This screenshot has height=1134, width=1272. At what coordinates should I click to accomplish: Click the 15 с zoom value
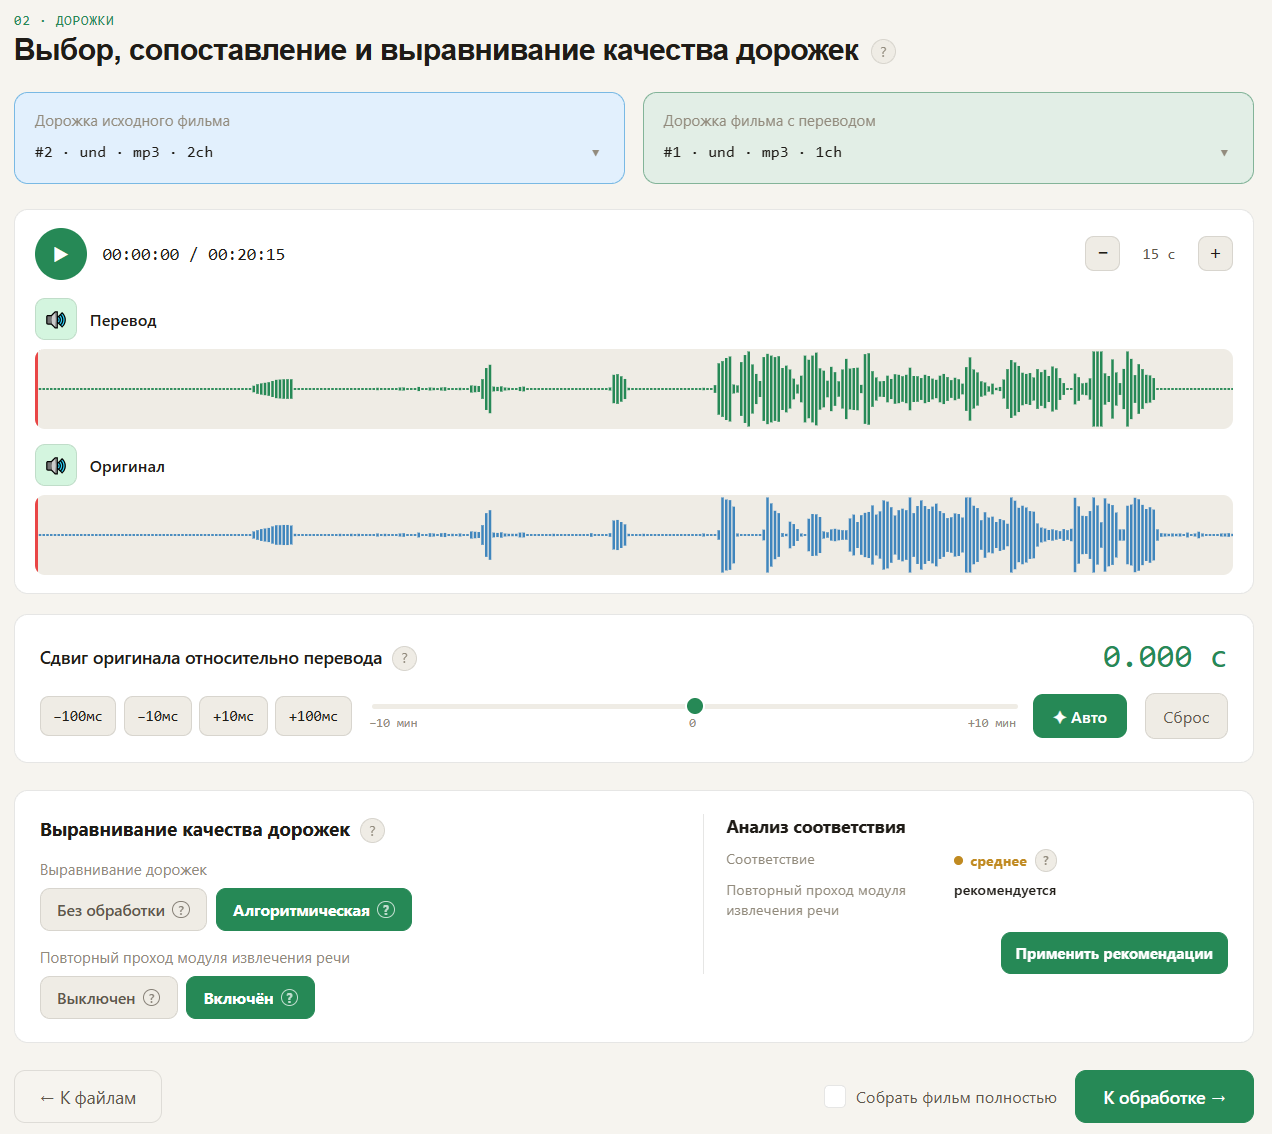click(1158, 254)
